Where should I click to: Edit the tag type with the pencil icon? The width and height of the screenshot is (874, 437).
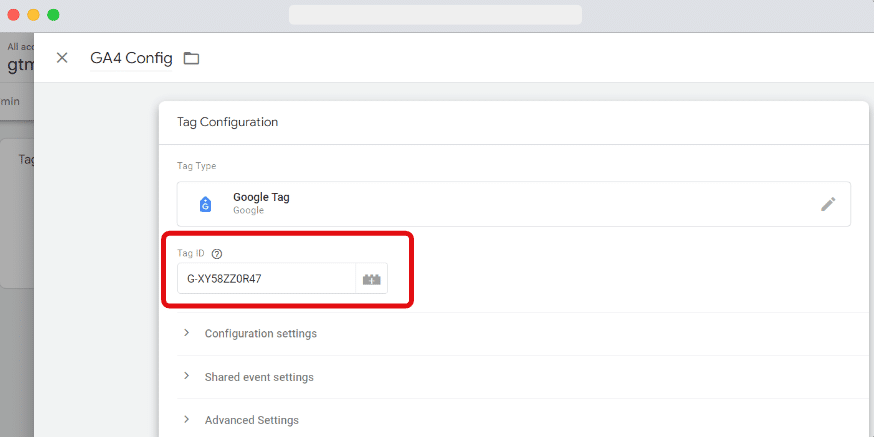coord(828,204)
